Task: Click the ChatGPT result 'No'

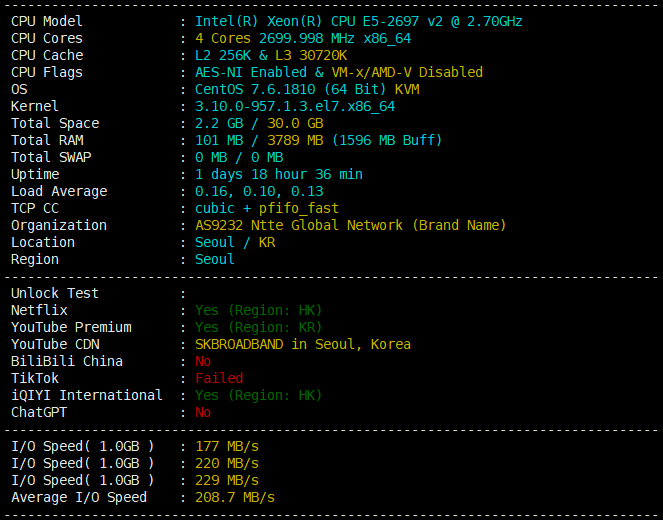Action: 203,412
